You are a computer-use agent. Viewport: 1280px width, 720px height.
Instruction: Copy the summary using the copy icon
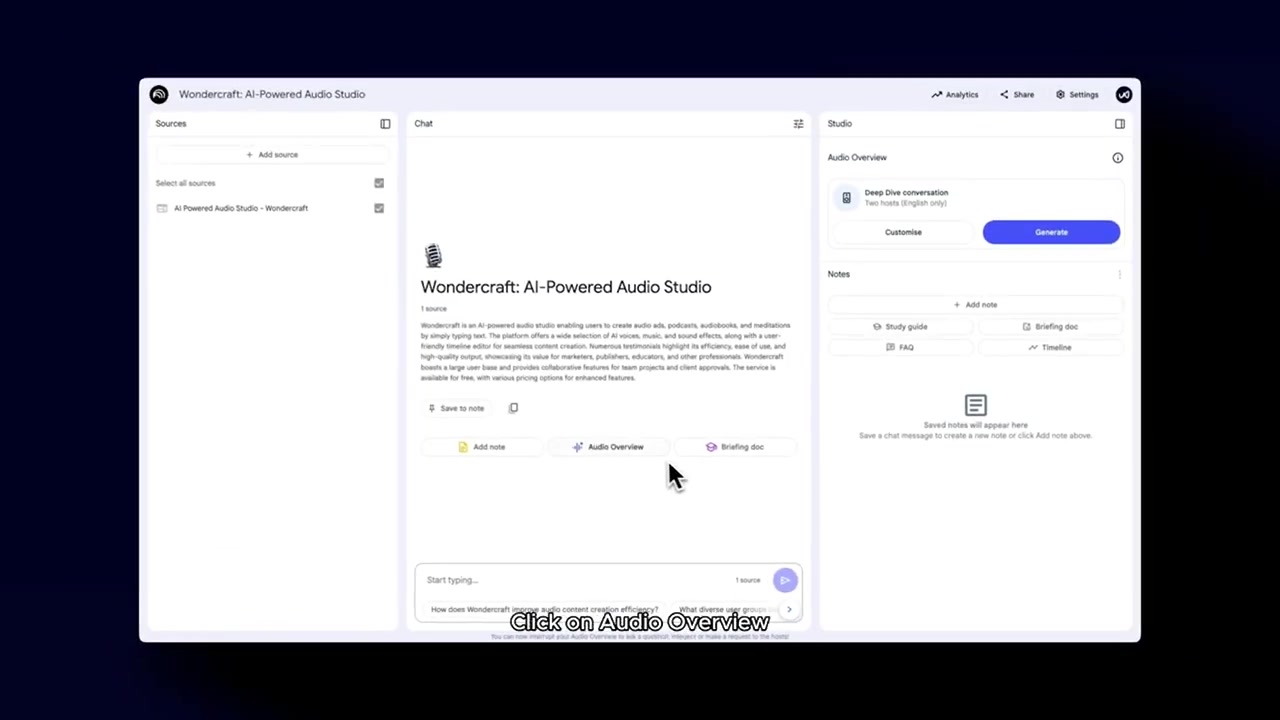(513, 408)
